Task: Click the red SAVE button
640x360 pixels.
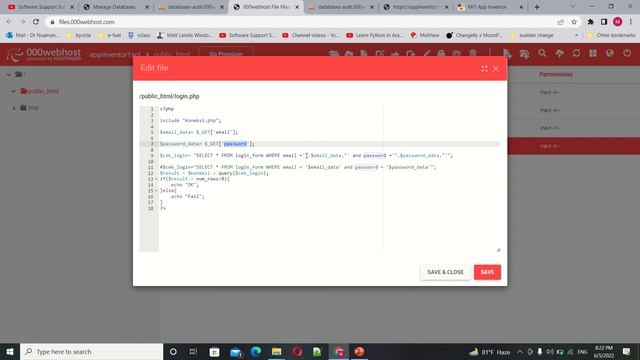Action: [x=487, y=272]
